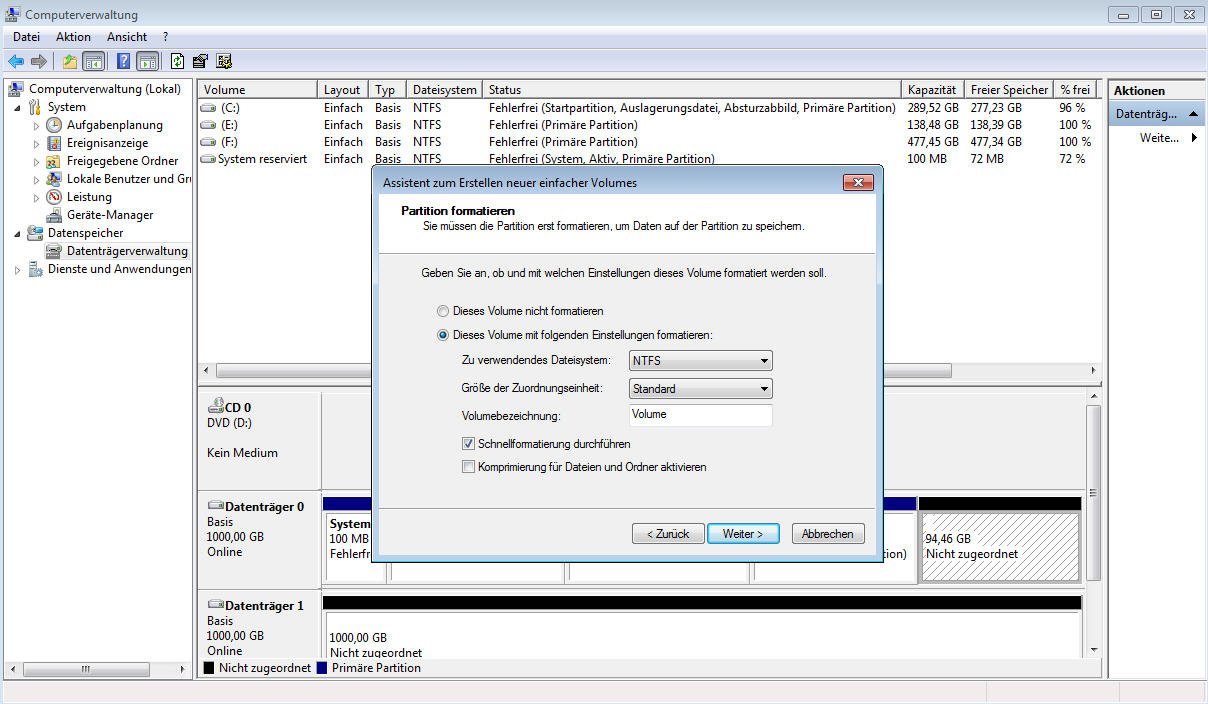Click the Weiter > button

point(743,534)
